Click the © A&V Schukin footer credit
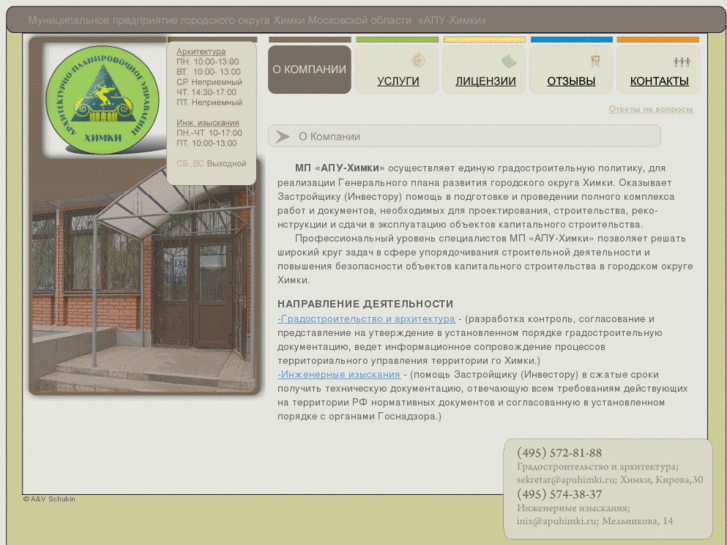Viewport: 727px width, 545px height. [x=49, y=499]
